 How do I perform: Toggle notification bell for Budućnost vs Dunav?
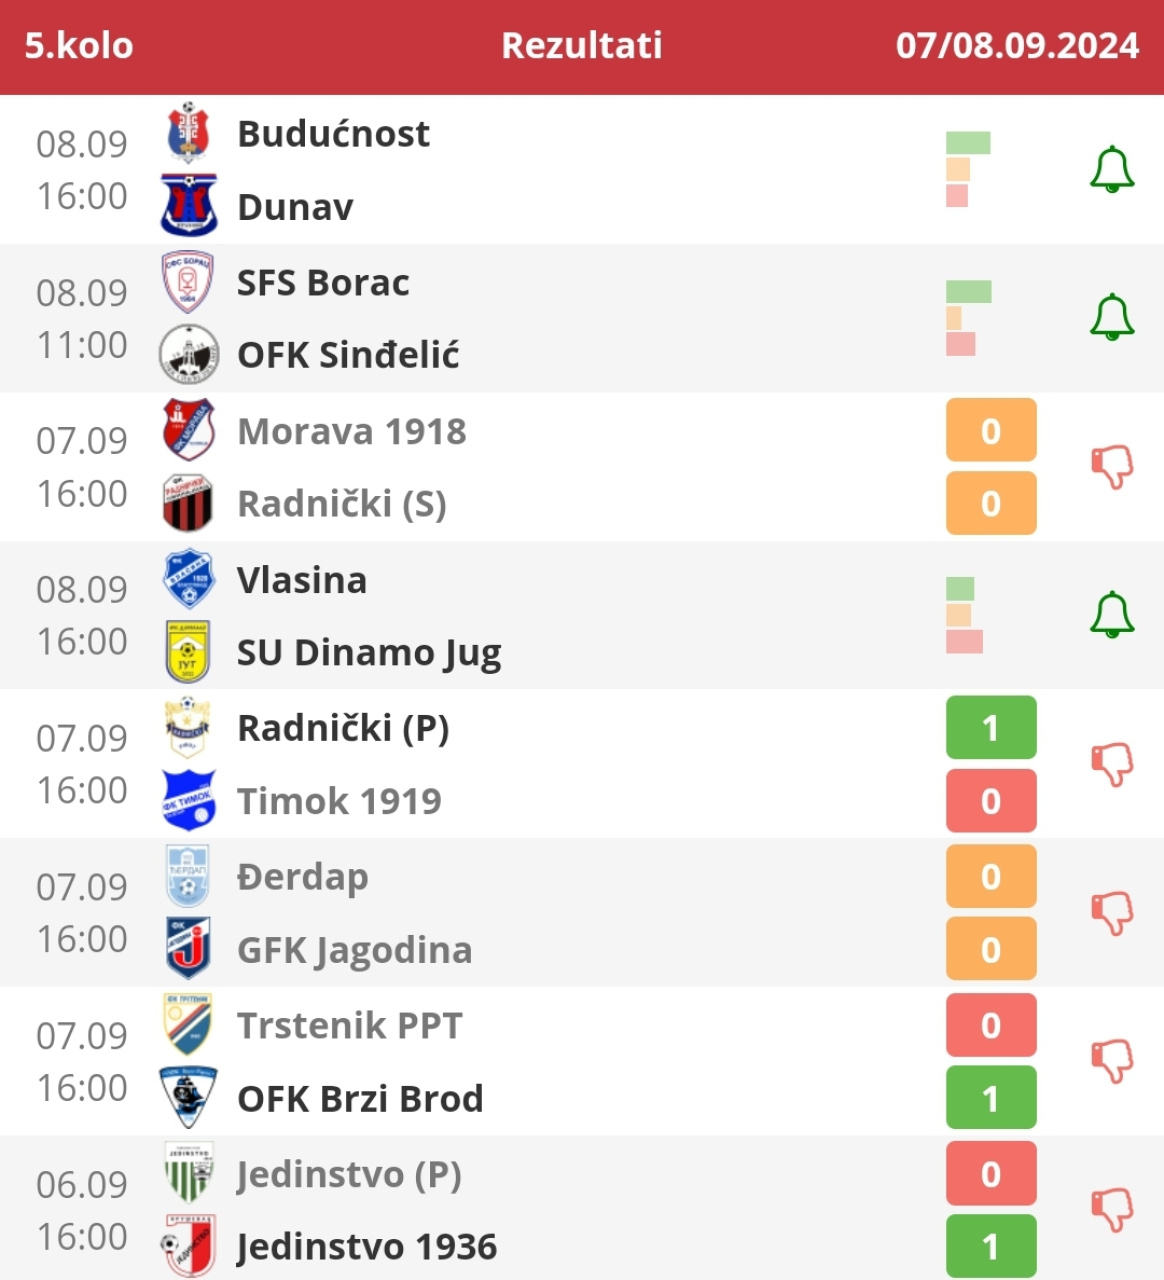(x=1111, y=170)
